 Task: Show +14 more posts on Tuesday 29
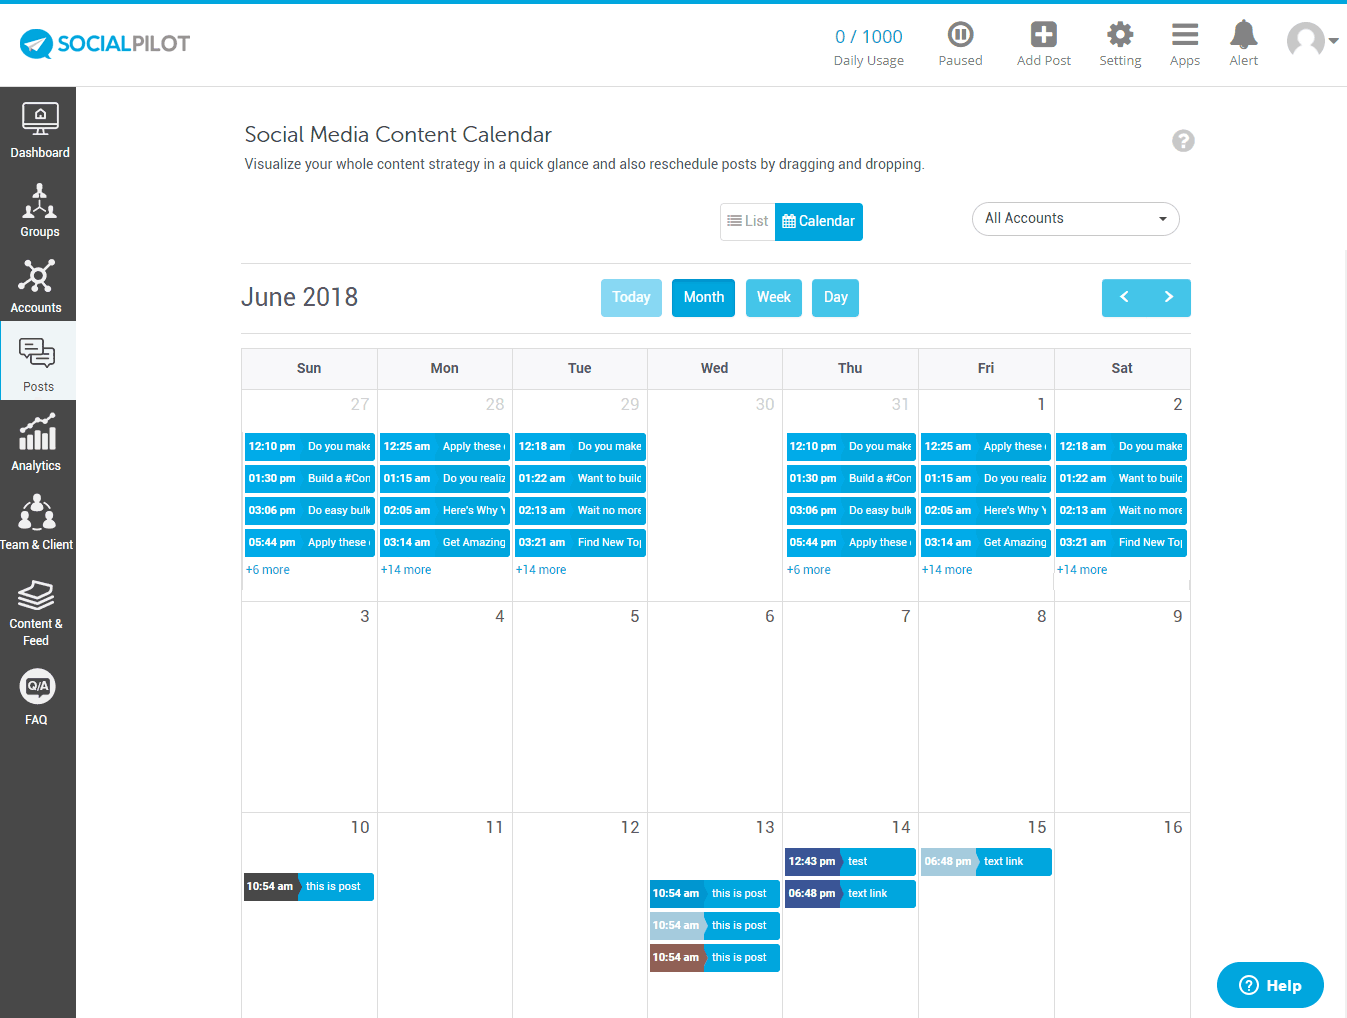click(x=541, y=570)
